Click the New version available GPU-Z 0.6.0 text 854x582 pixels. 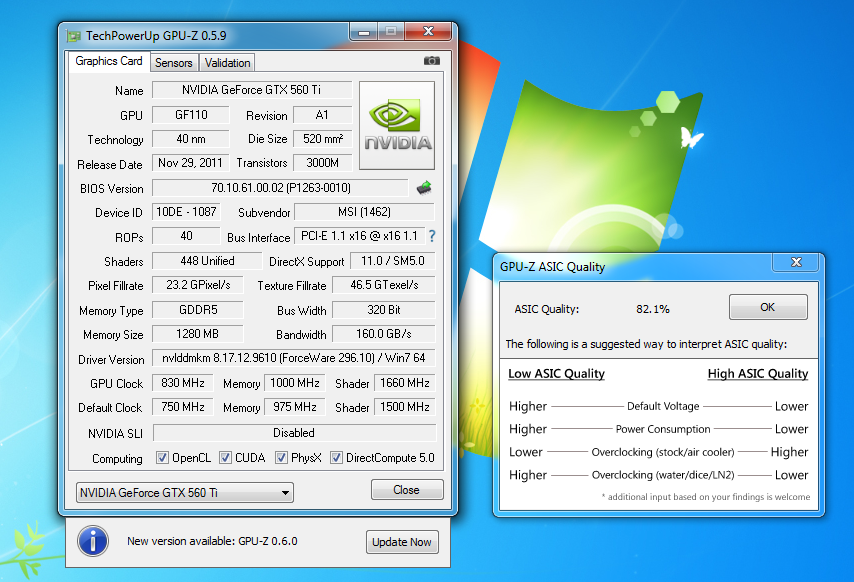point(212,541)
